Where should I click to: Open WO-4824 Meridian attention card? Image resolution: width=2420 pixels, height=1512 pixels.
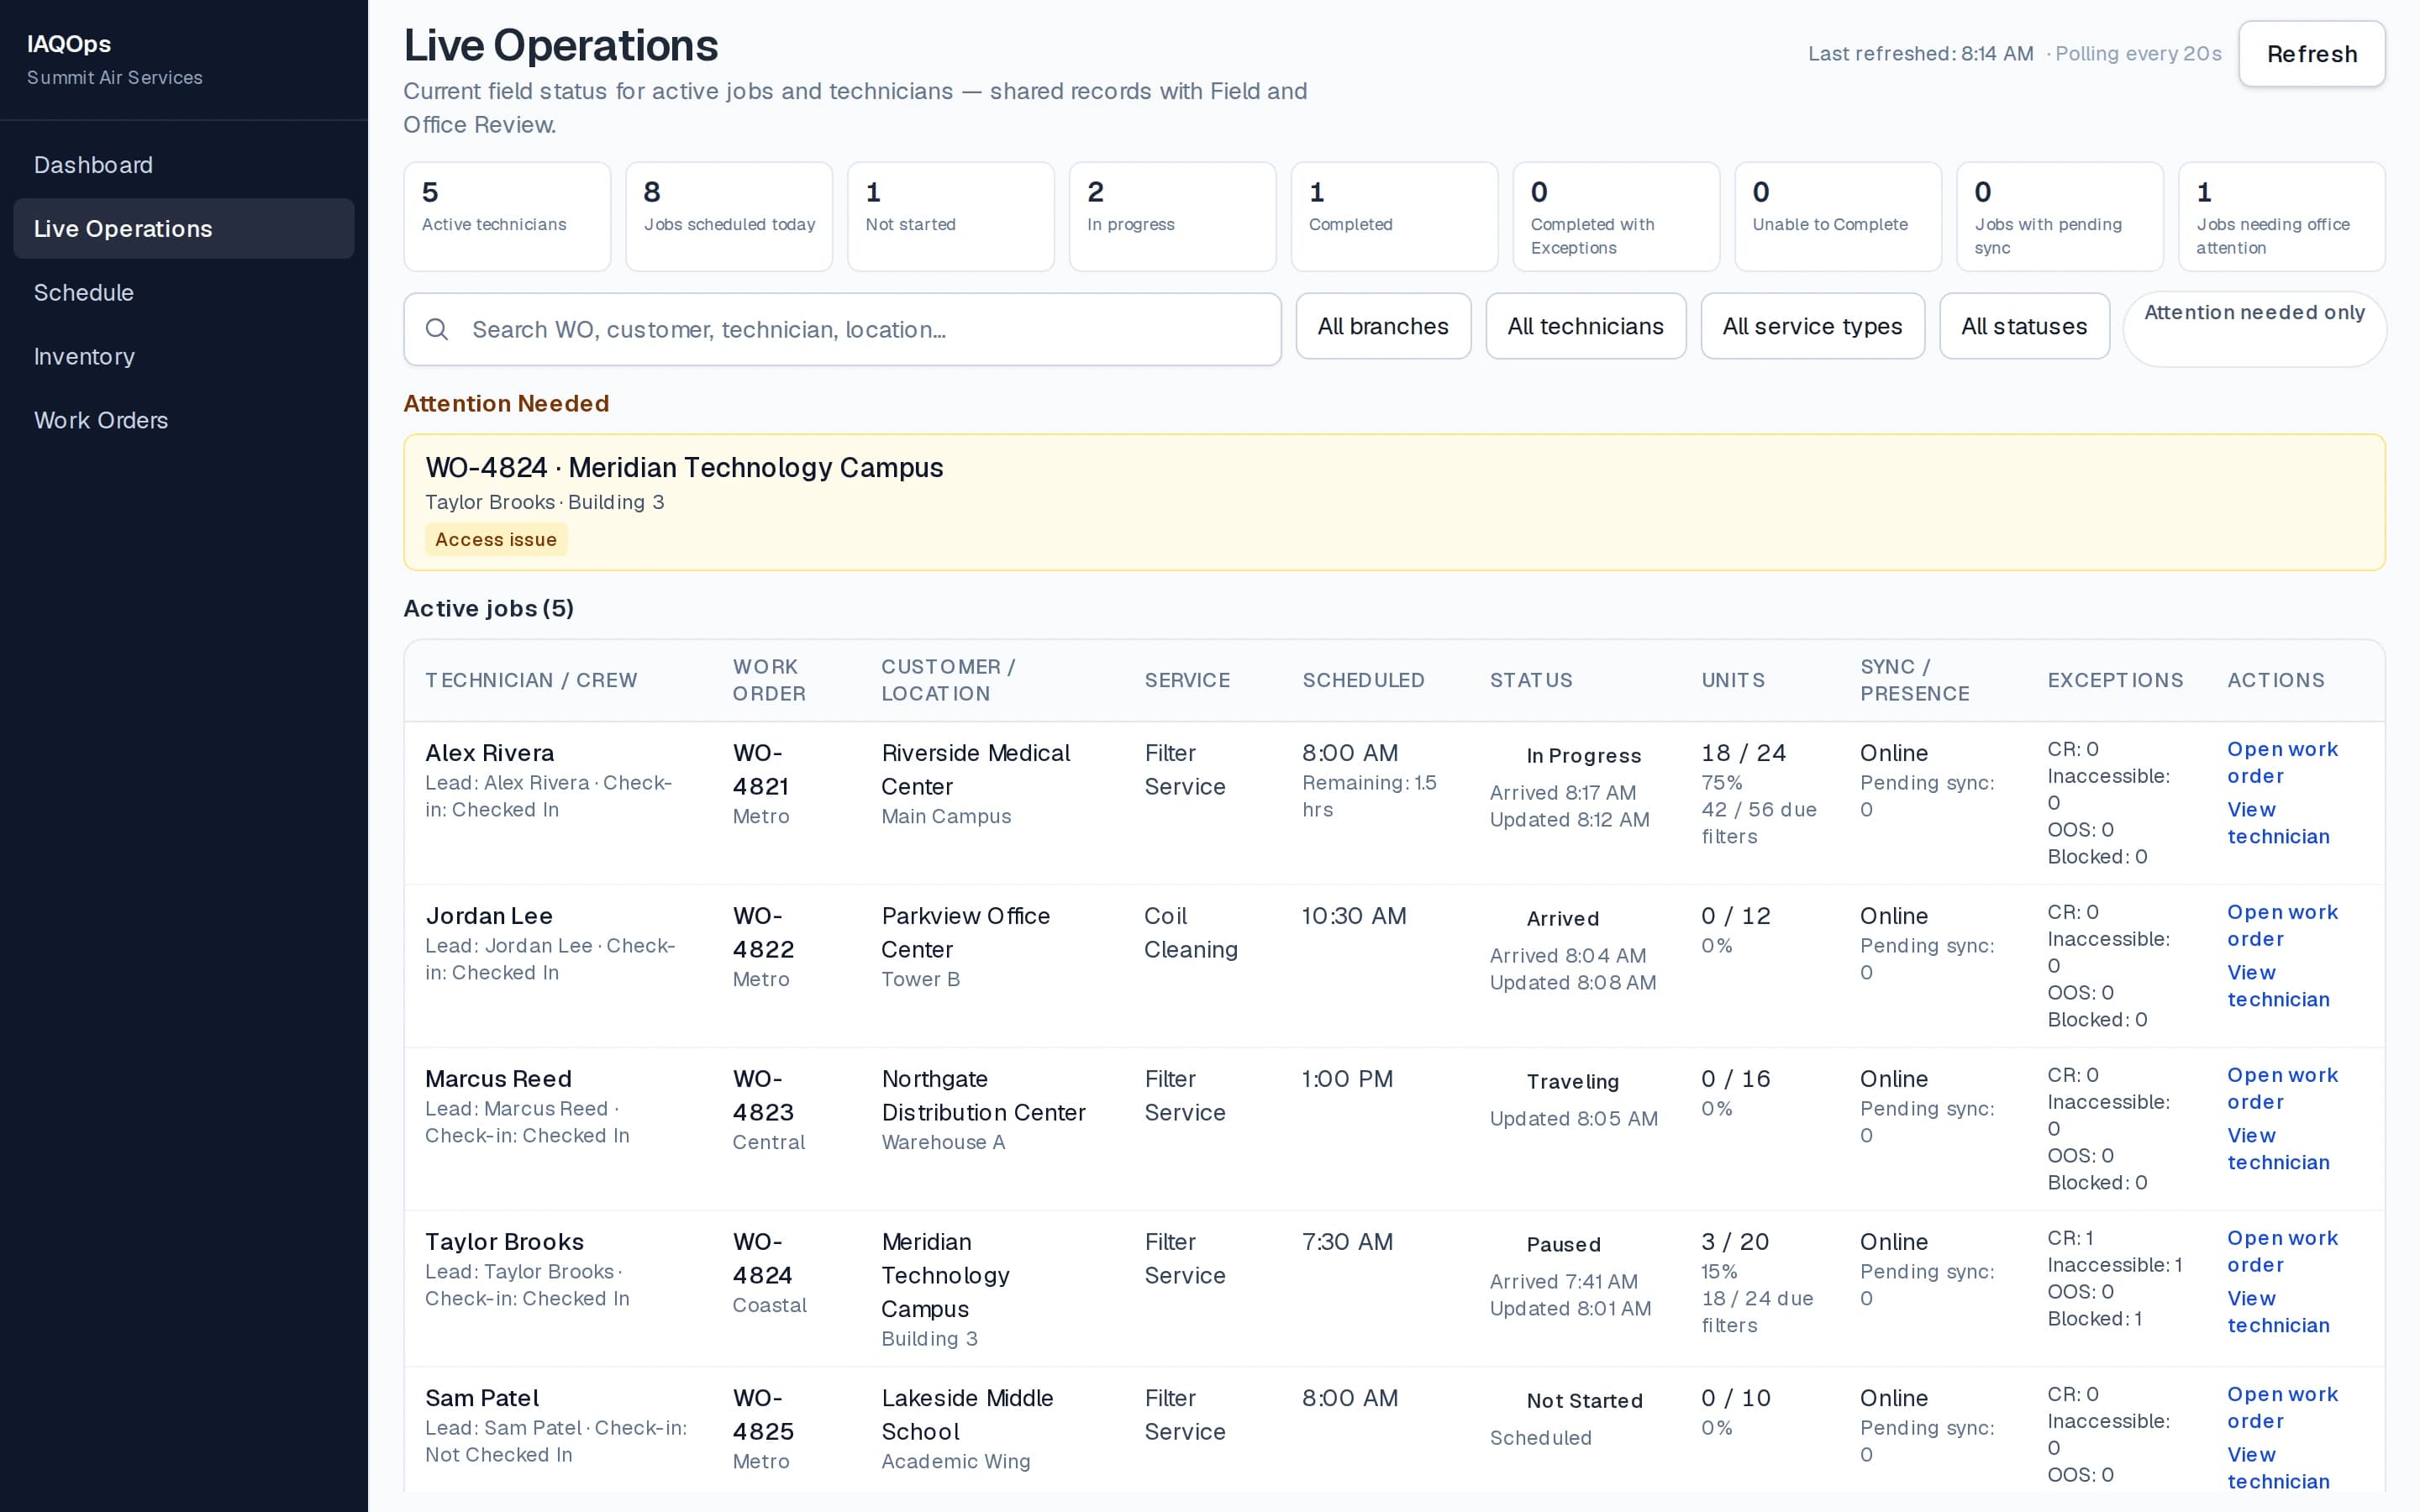1394,502
